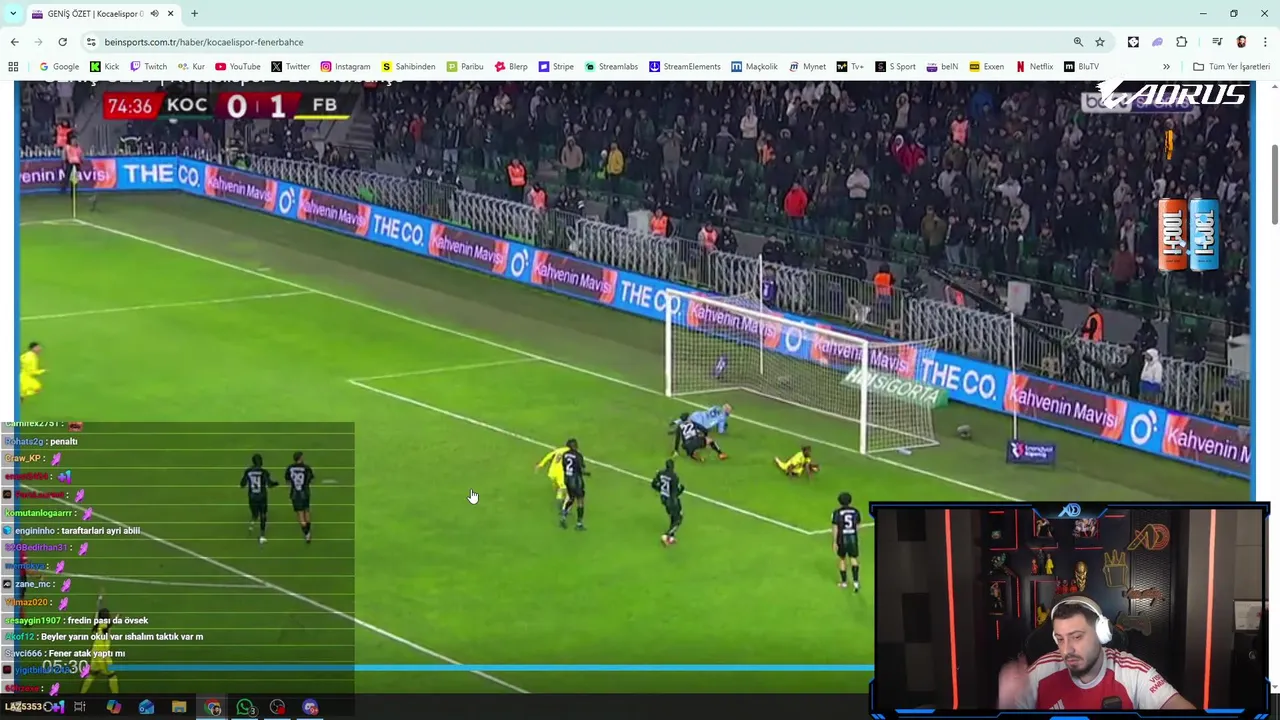Mute audio on the GENİŞ ÖZET tab
This screenshot has height=720, width=1280.
coord(154,14)
